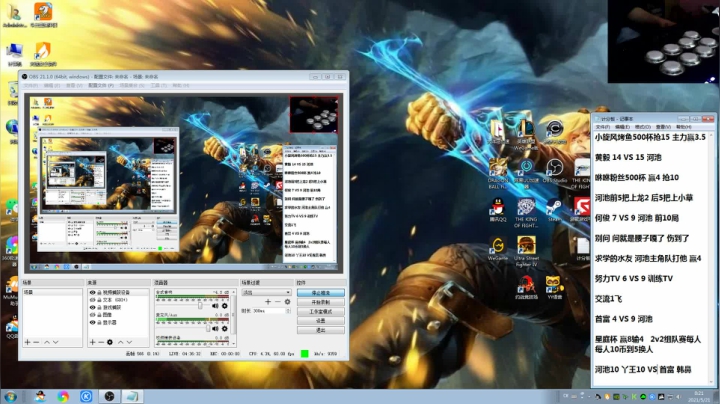Hide the 游戏捕获 source via eye
Screen dimensions: 720x404
click(x=92, y=307)
